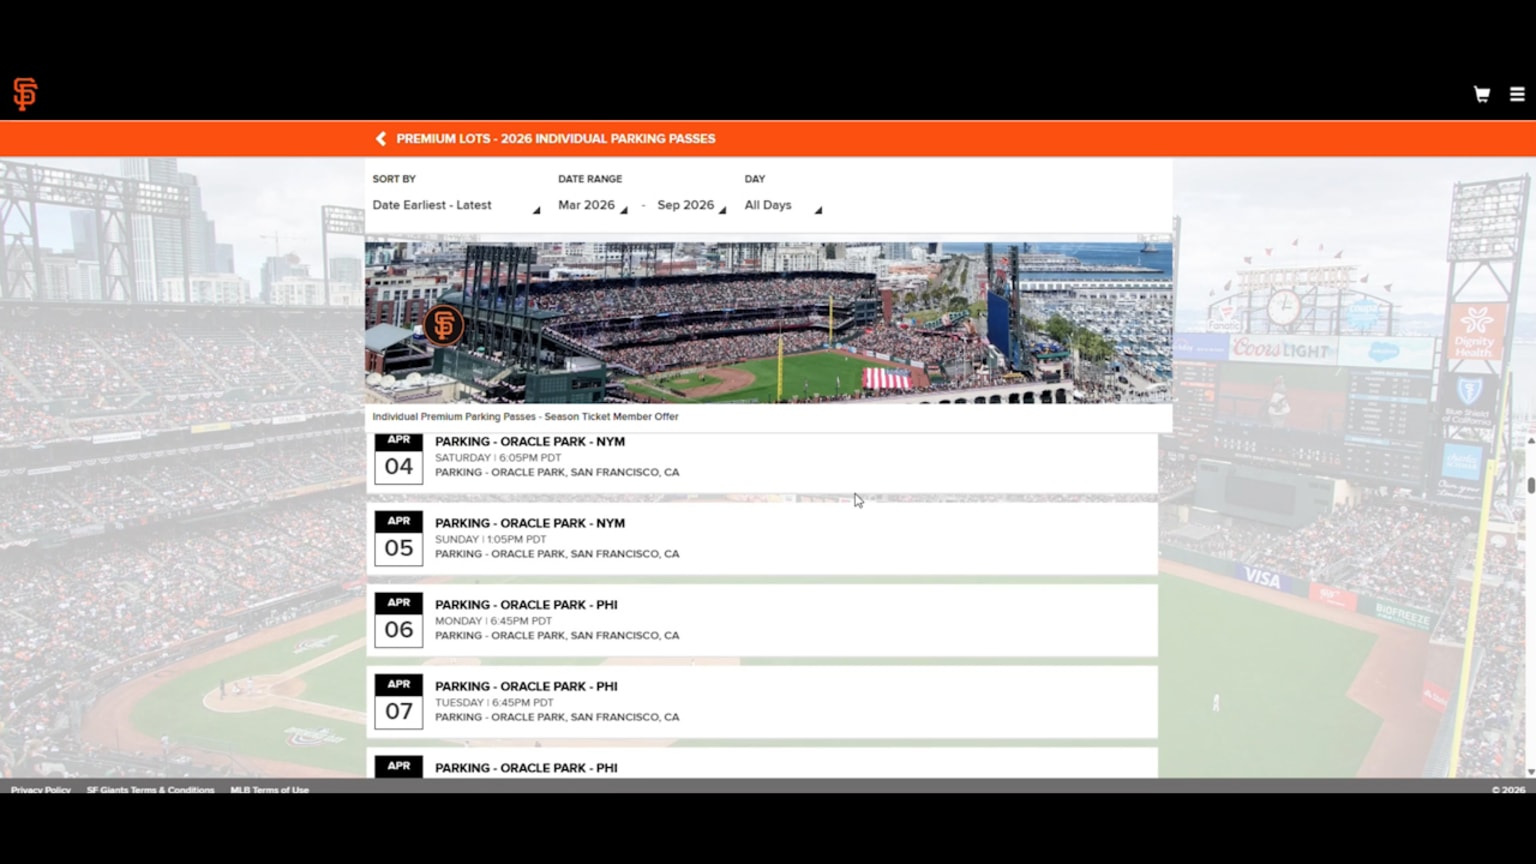
Task: Go back using the left chevron arrow
Action: (x=380, y=139)
